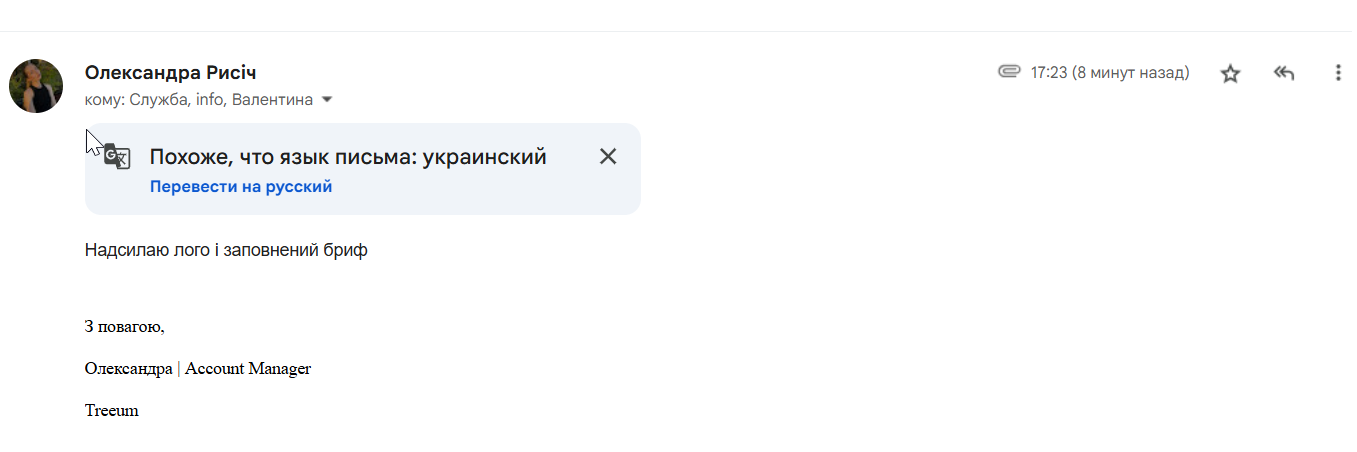Image resolution: width=1357 pixels, height=452 pixels.
Task: Open the sender's profile photo avatar
Action: [36, 86]
